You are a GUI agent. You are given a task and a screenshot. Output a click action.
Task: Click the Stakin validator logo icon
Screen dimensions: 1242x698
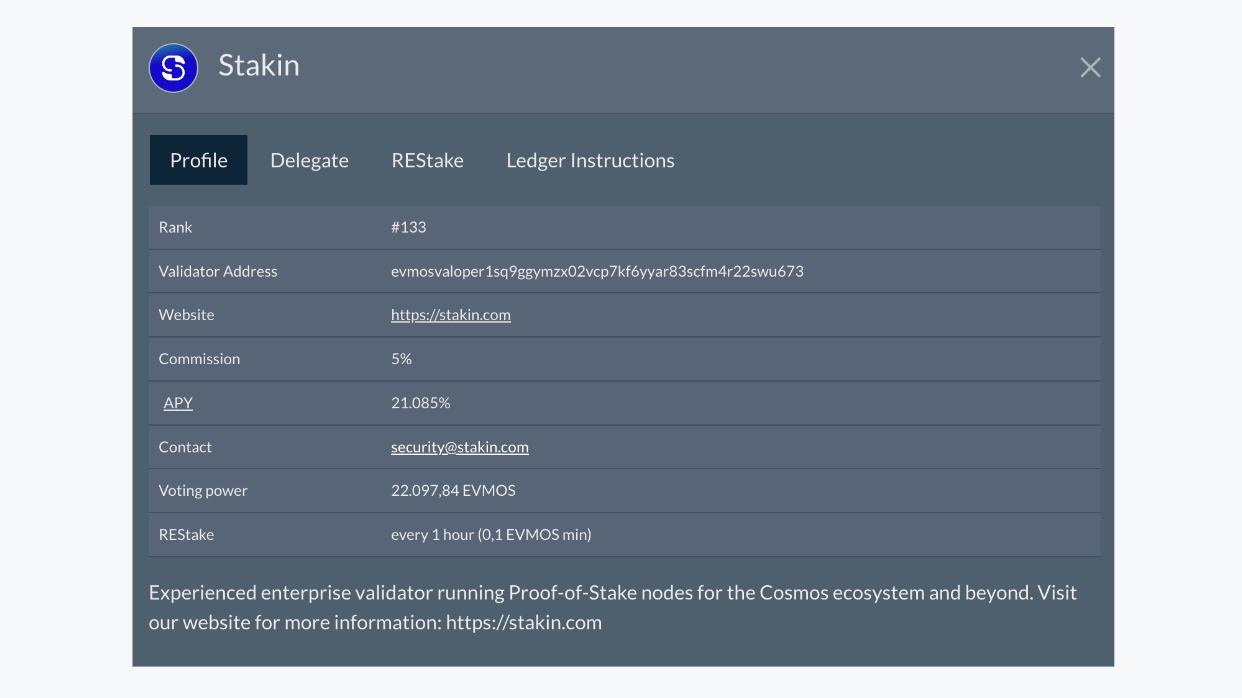[173, 68]
